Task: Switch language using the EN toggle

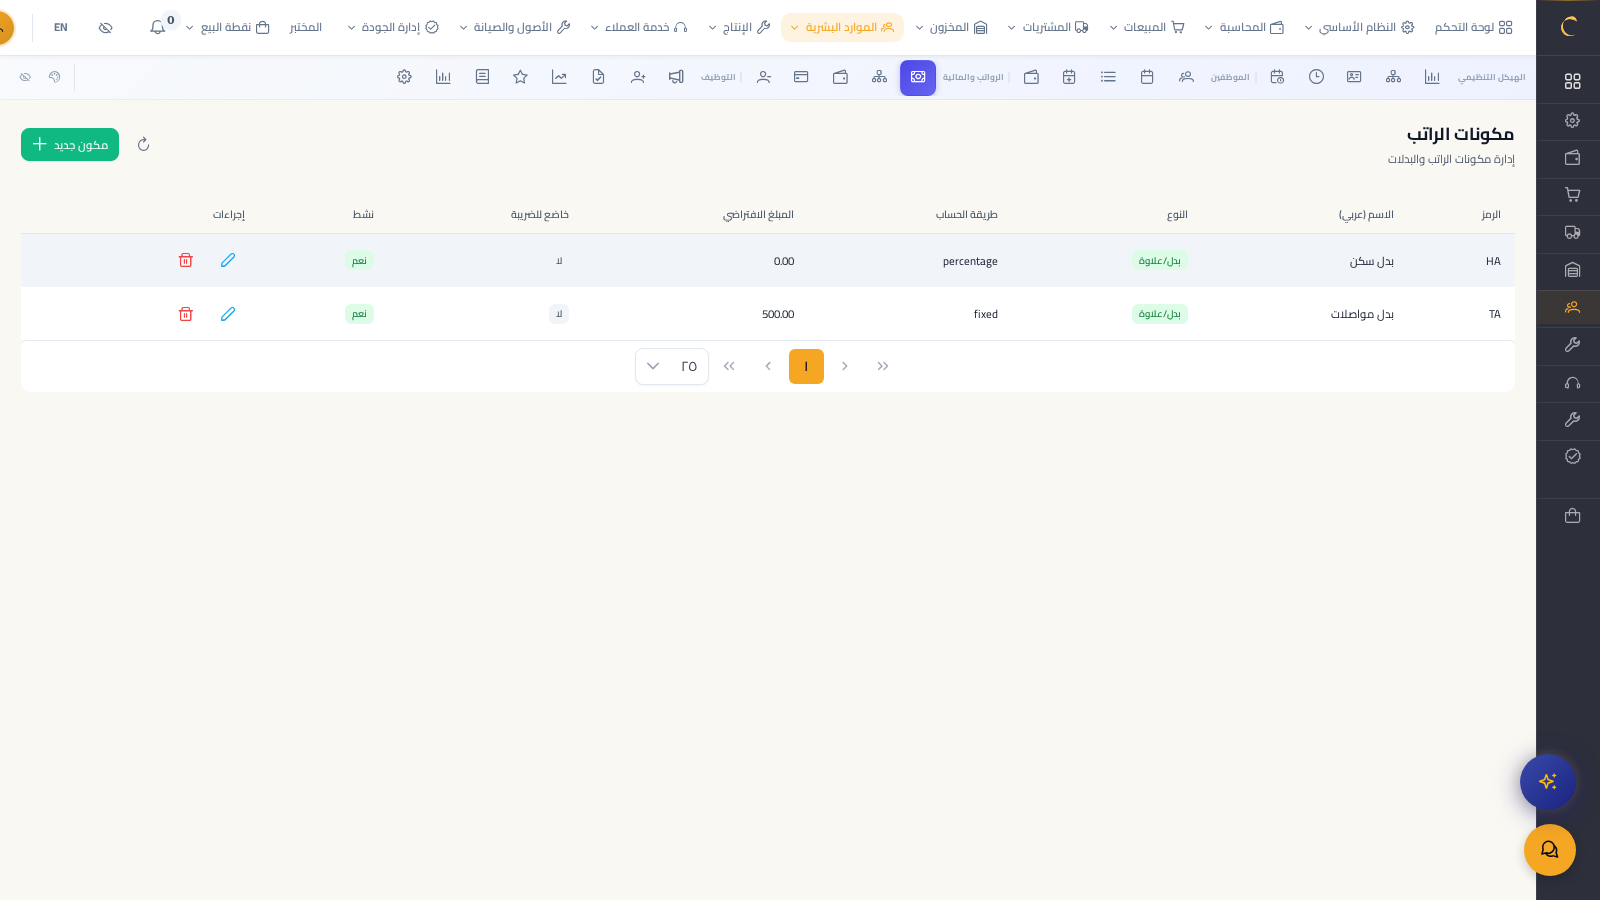Action: pyautogui.click(x=61, y=27)
